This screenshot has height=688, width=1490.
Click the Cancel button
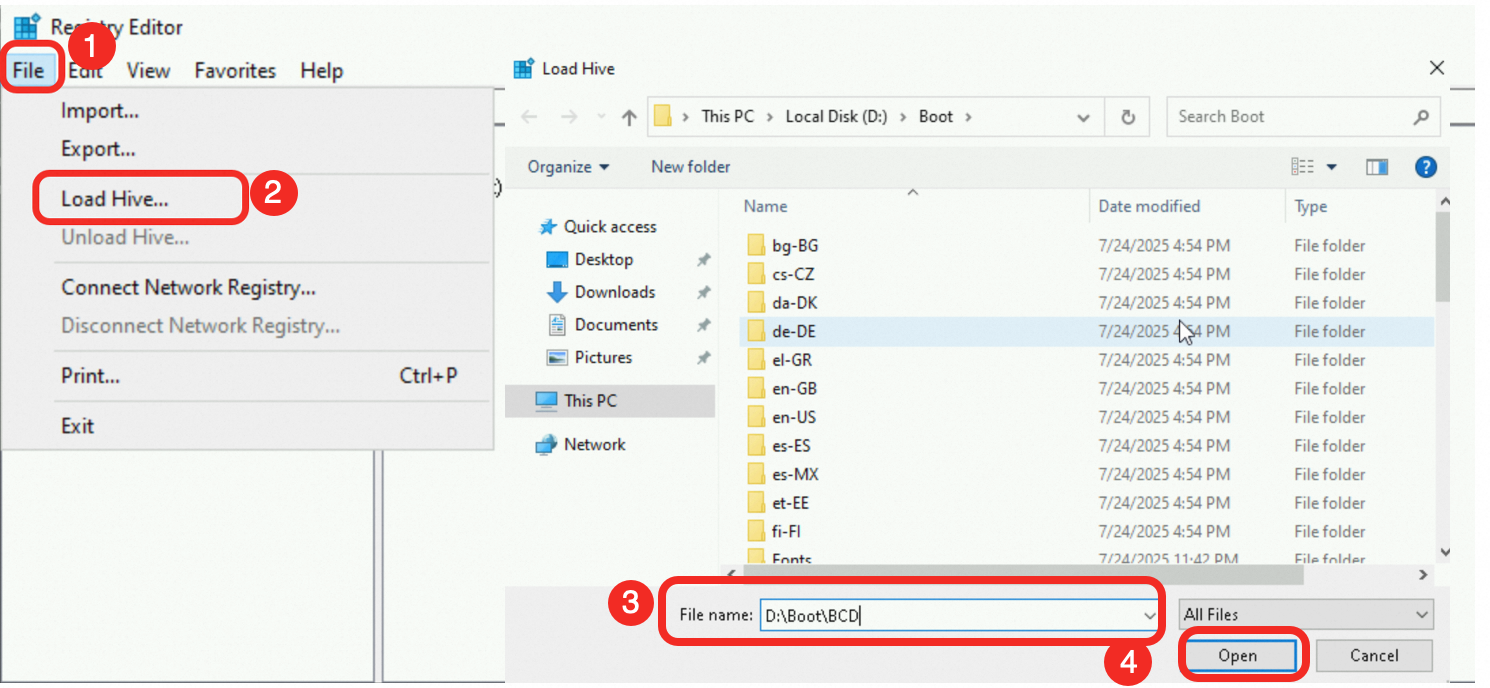tap(1374, 656)
